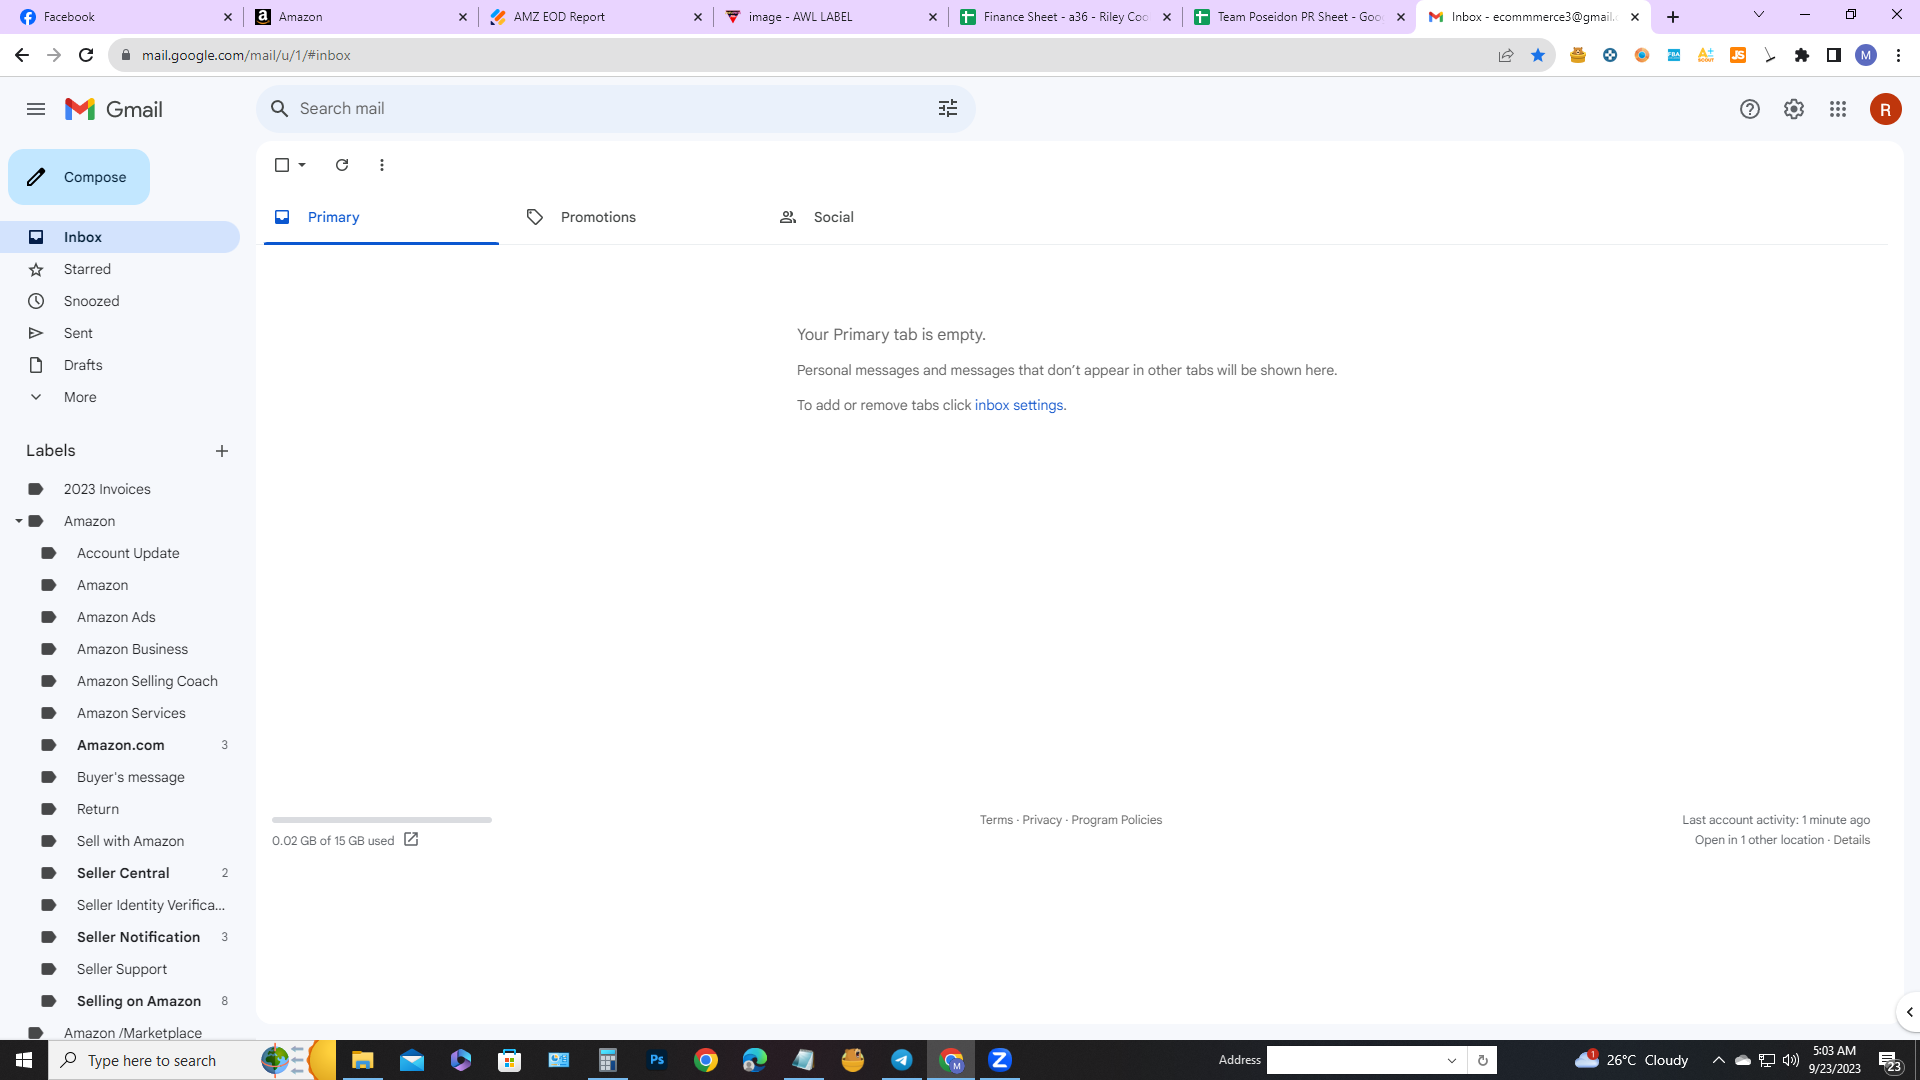This screenshot has width=1920, height=1080.
Task: Refresh the inbox with the refresh icon
Action: [x=342, y=165]
